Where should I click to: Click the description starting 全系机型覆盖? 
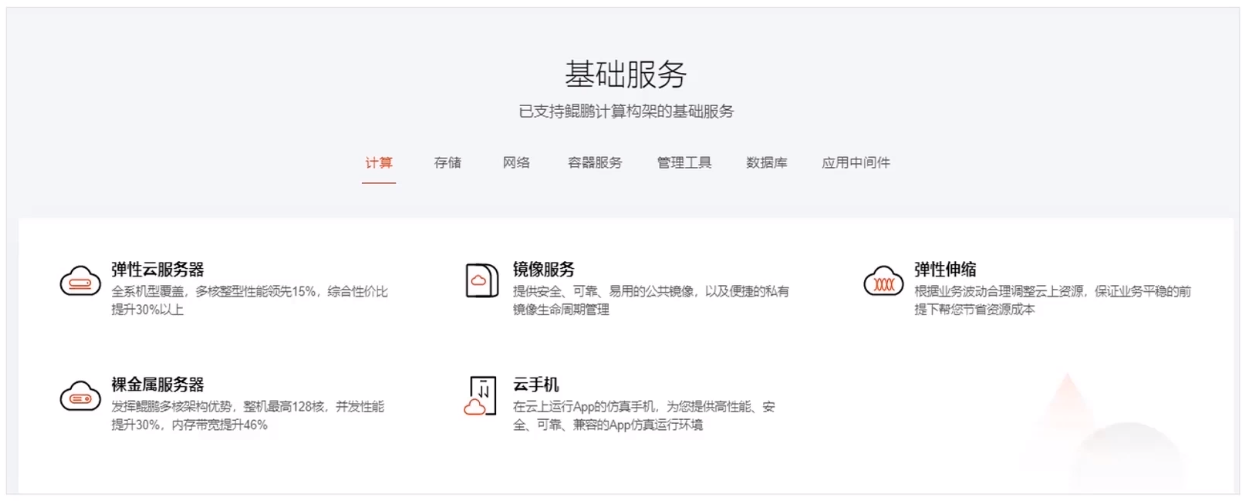click(x=249, y=300)
